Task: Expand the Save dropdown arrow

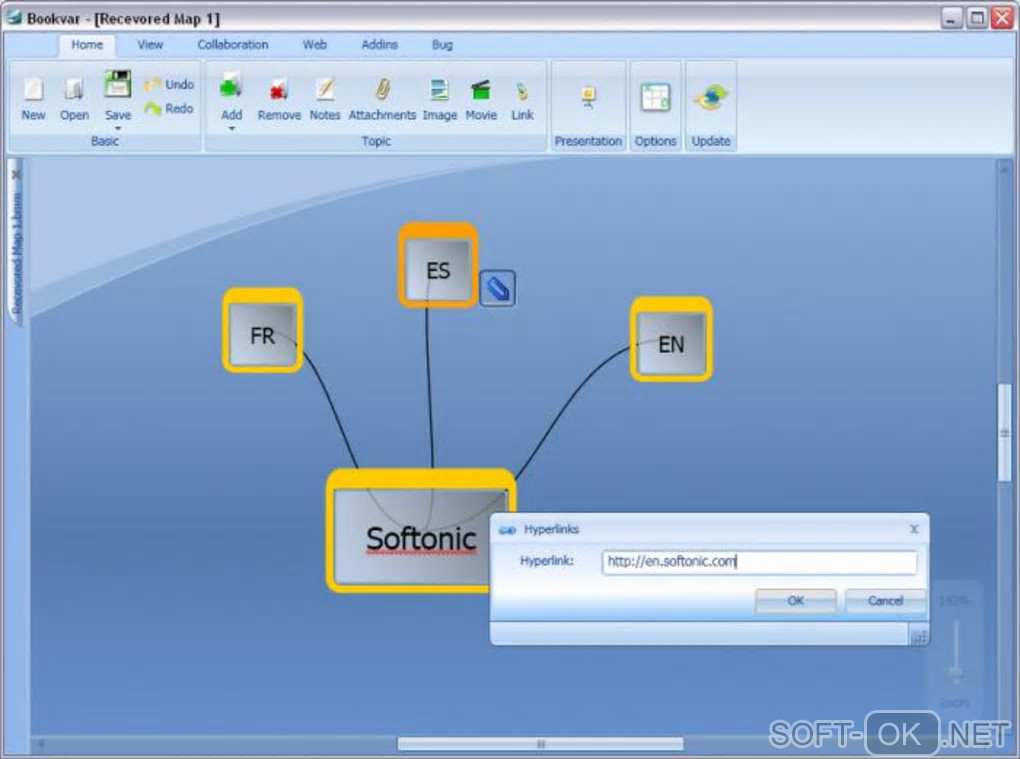Action: click(x=118, y=127)
